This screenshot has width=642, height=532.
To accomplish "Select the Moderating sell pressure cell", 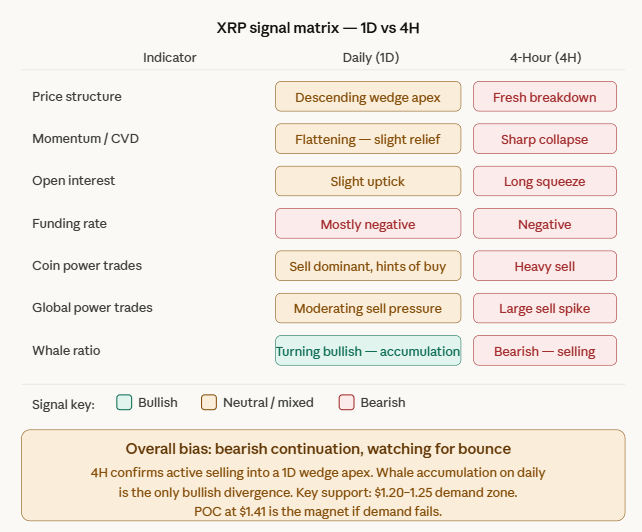I will 368,308.
